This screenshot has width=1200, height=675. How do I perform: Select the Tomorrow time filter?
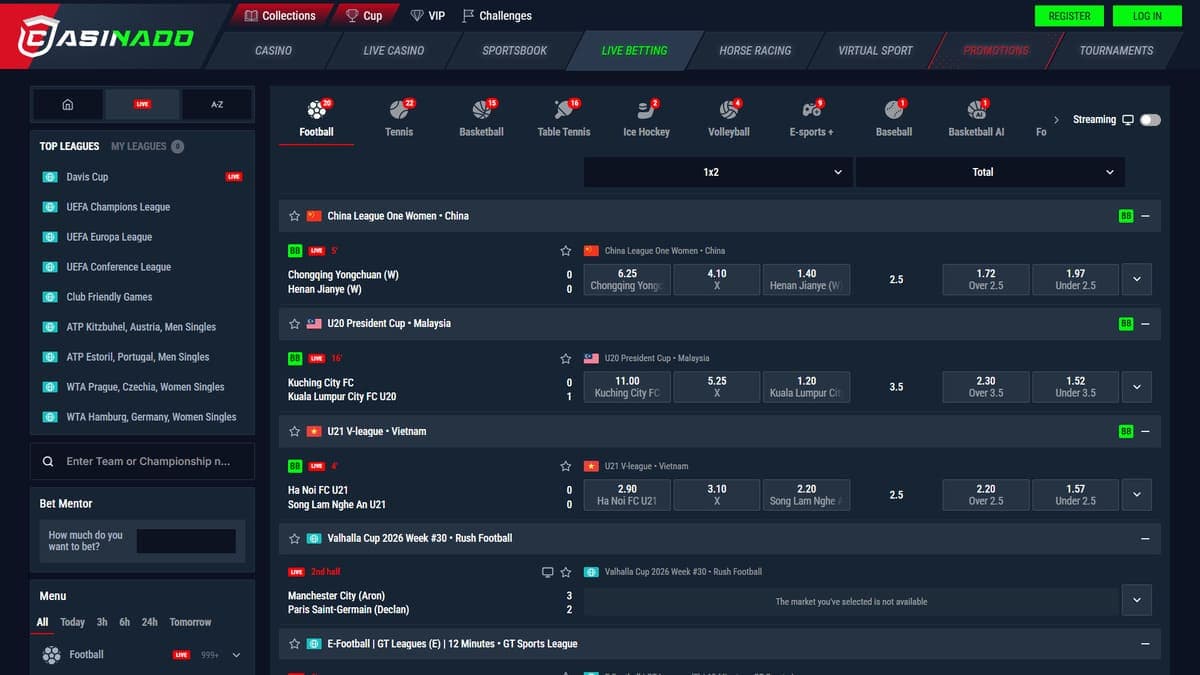coord(190,622)
